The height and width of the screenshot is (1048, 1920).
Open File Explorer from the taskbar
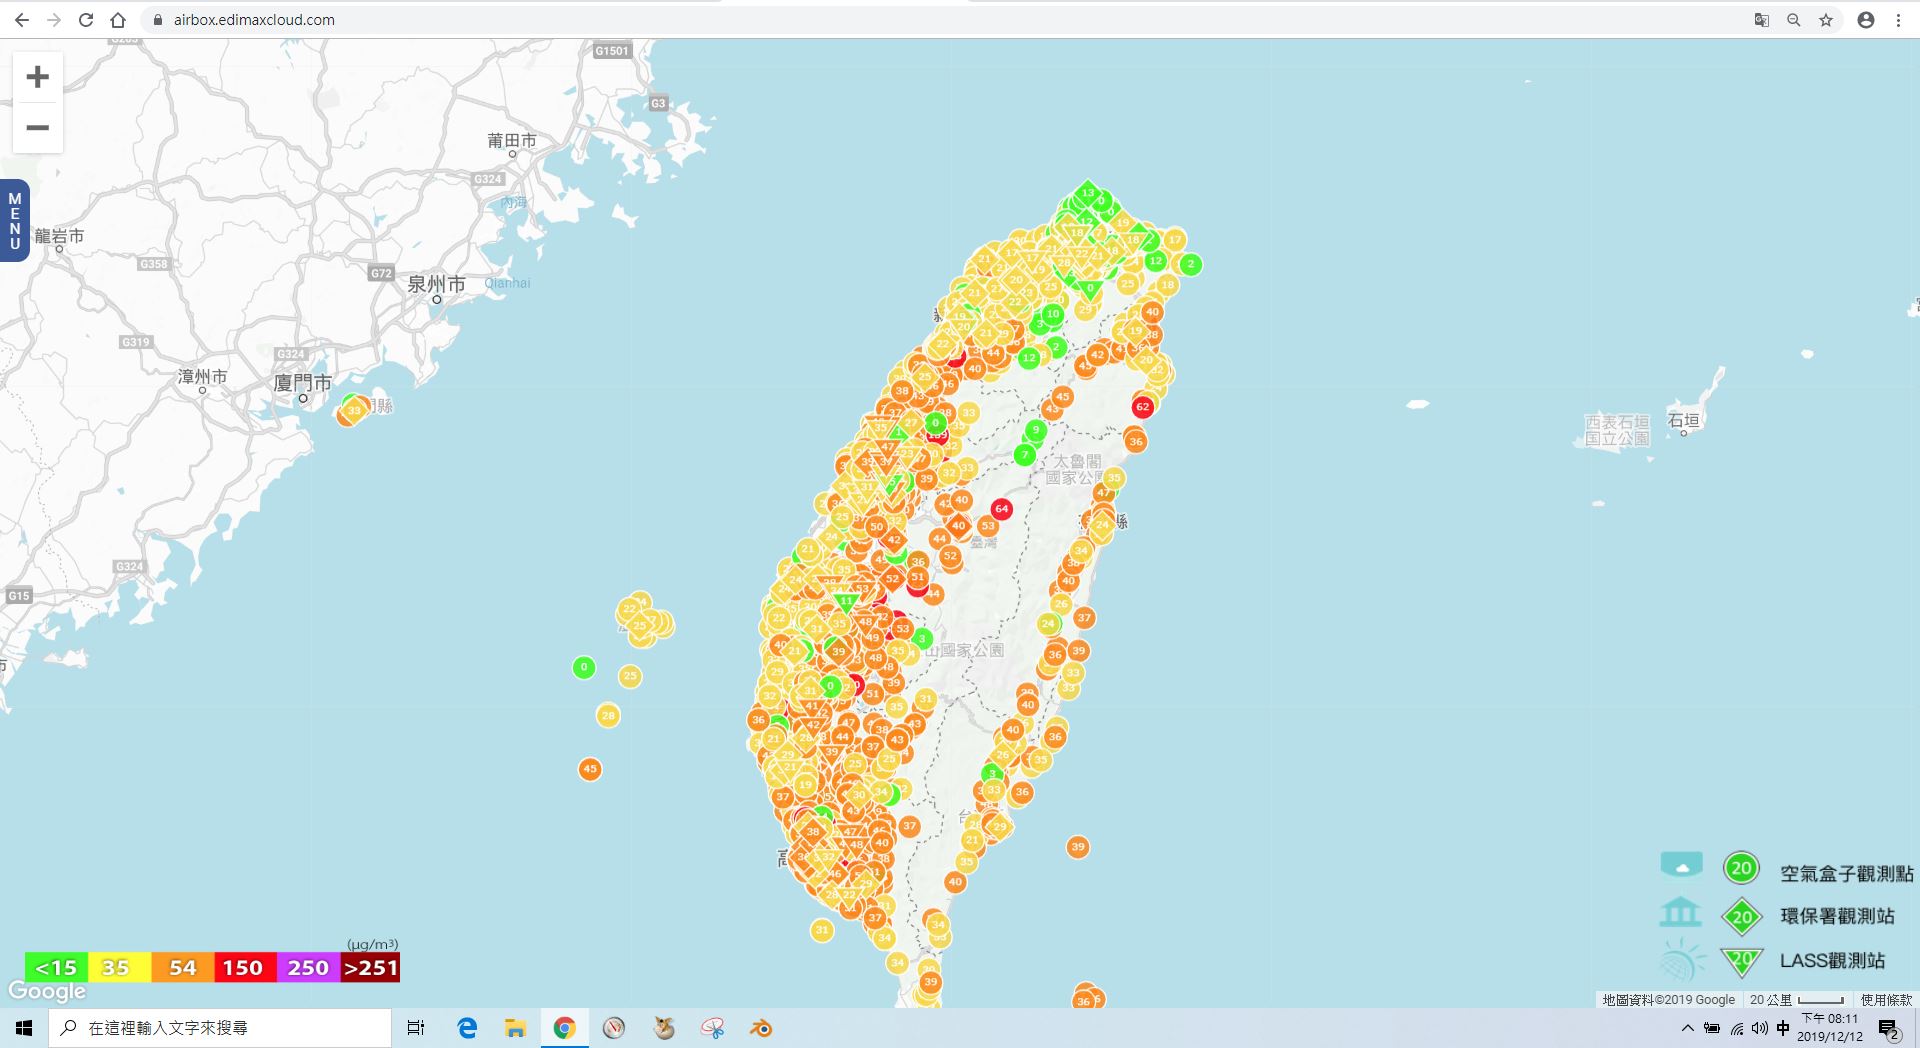pos(515,1028)
